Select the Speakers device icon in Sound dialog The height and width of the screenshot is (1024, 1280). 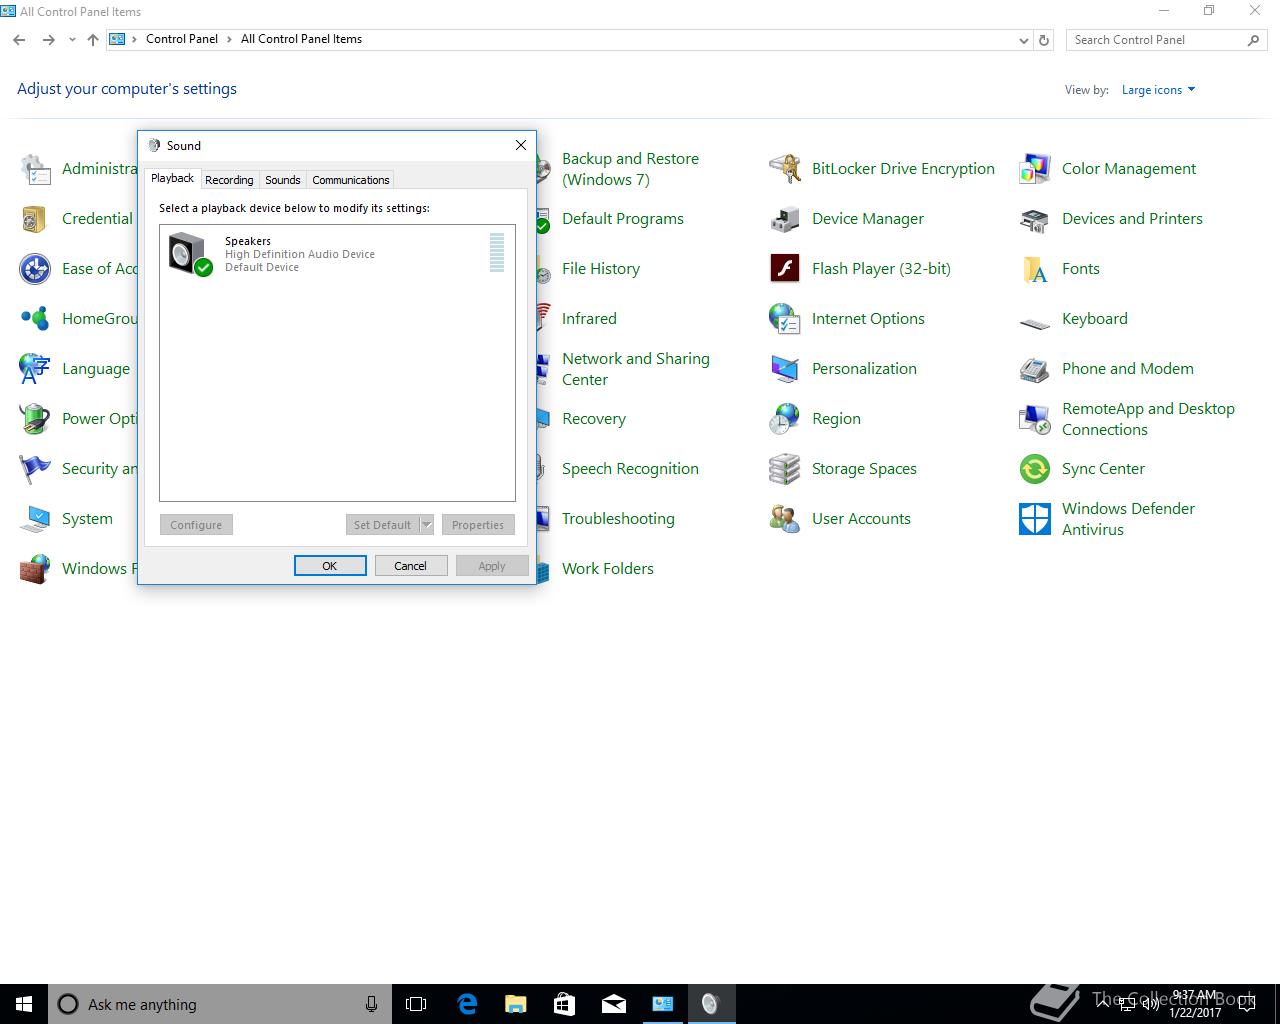pos(190,254)
